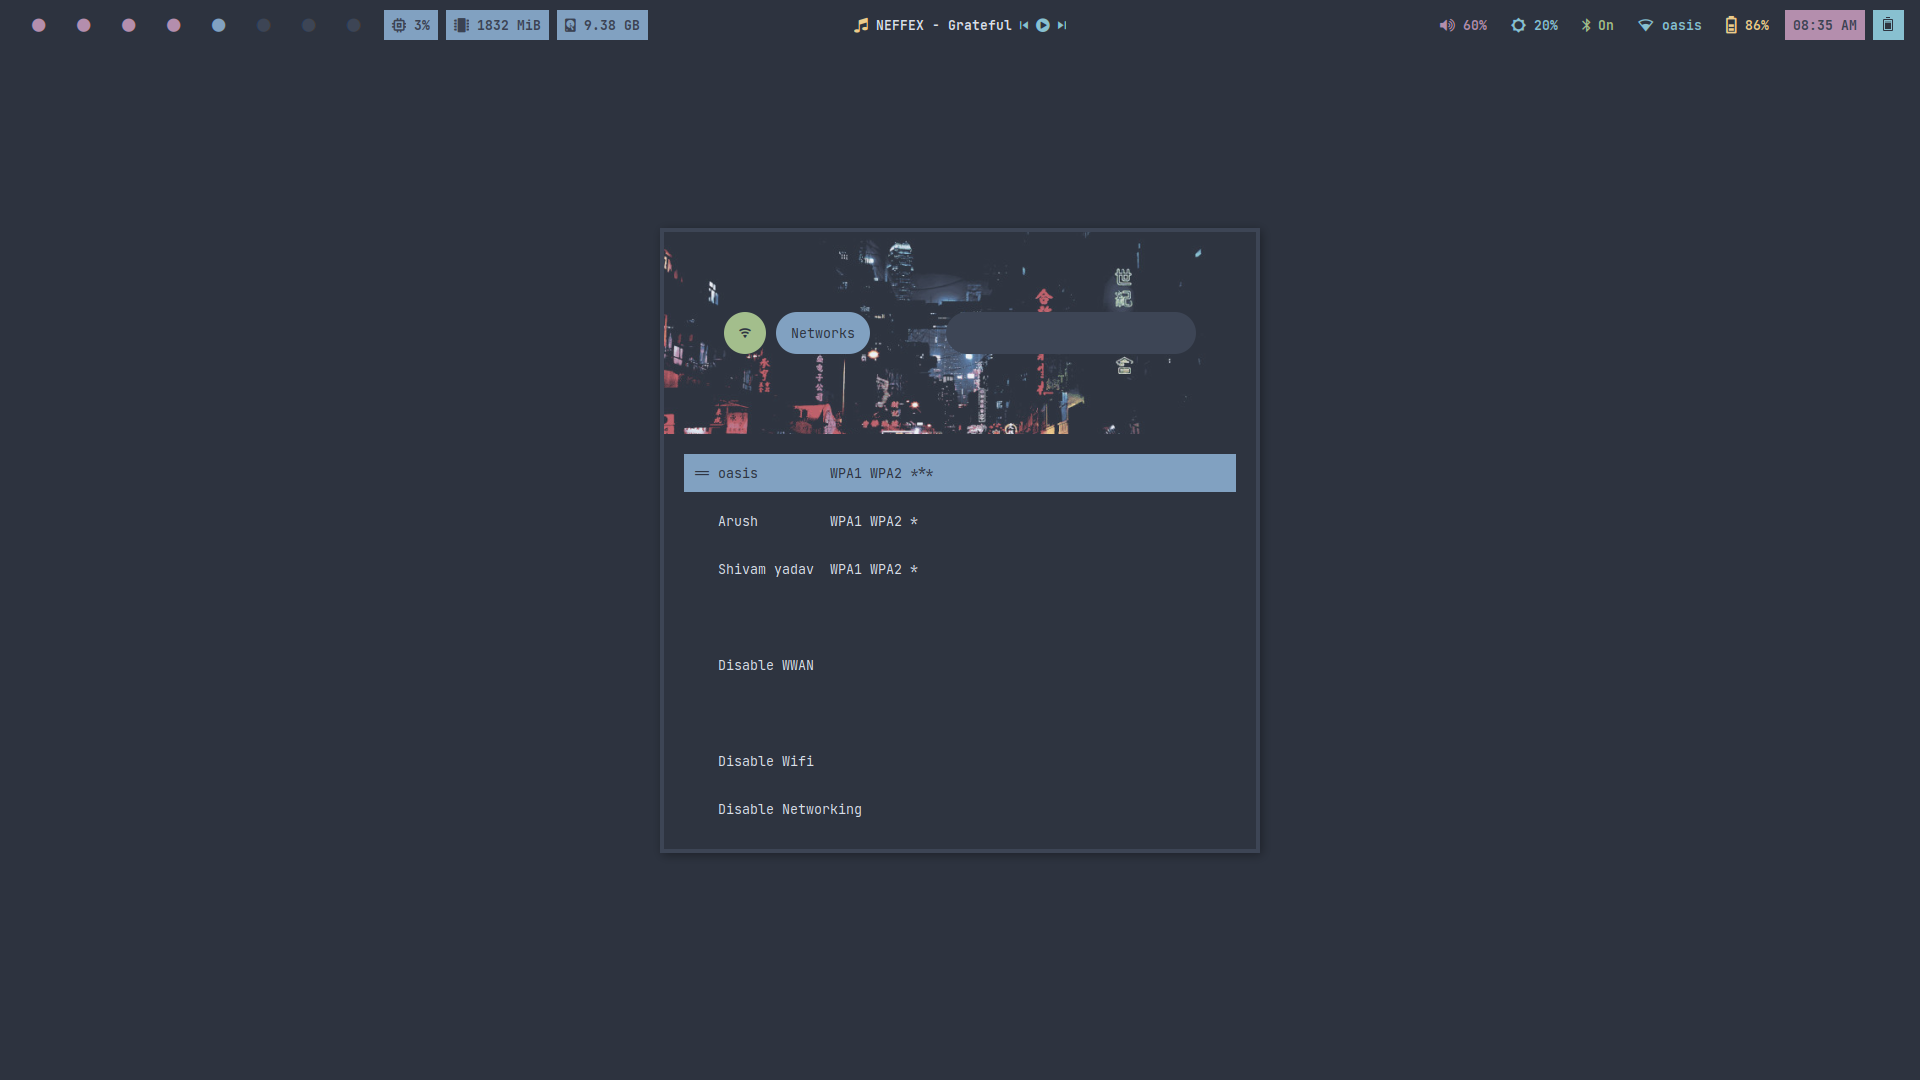Image resolution: width=1920 pixels, height=1080 pixels.
Task: Click the CPU 3% usage module
Action: tap(410, 25)
